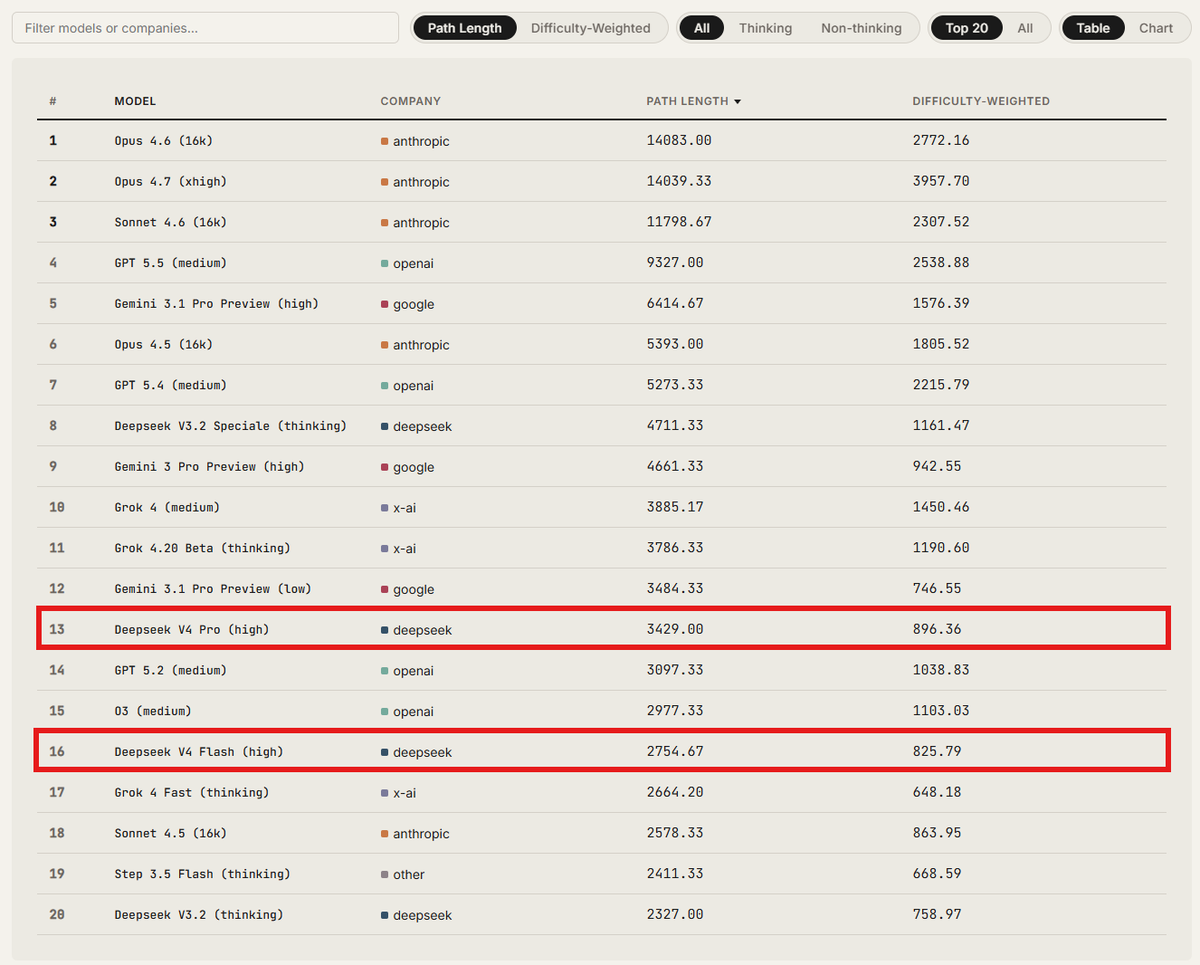Click the google color square for Gemini 3.1 Pro Preview (high)

pos(385,305)
